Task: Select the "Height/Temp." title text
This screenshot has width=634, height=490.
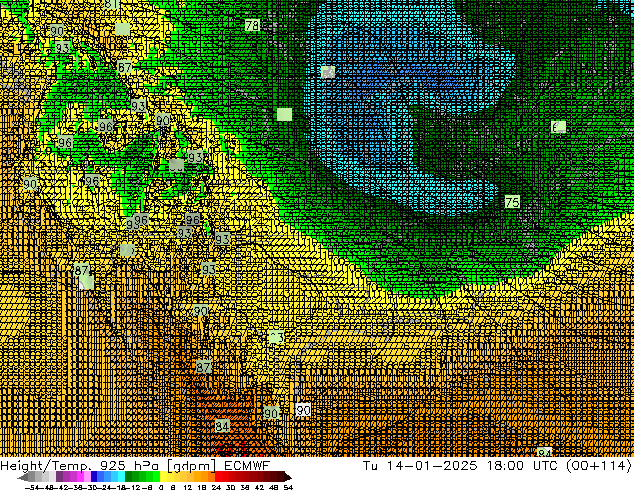Action: [x=47, y=466]
